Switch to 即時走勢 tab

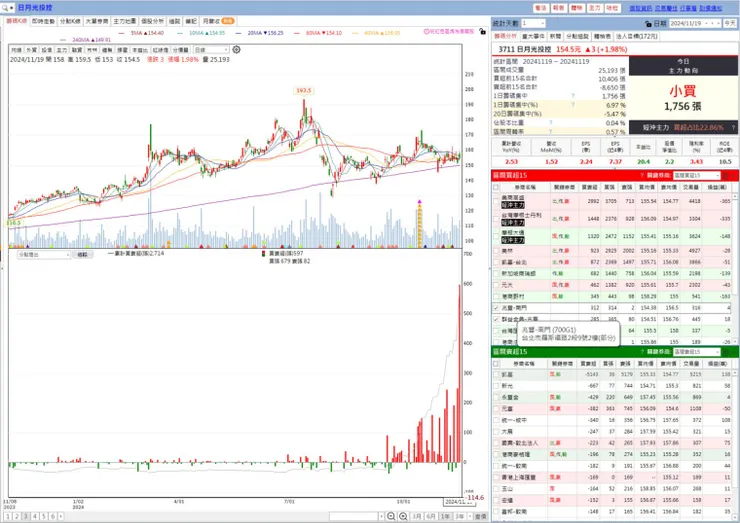(43, 21)
